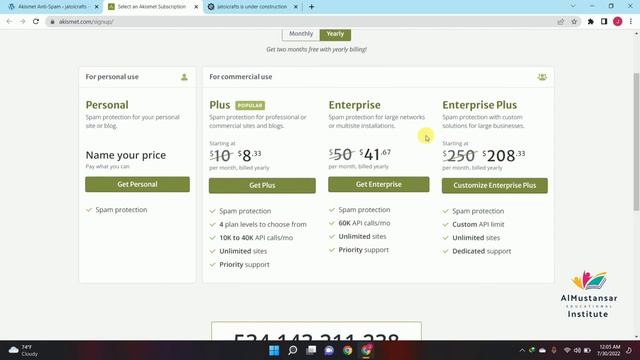The image size is (640, 360).
Task: Click 'Get two months free' note
Action: pos(316,49)
